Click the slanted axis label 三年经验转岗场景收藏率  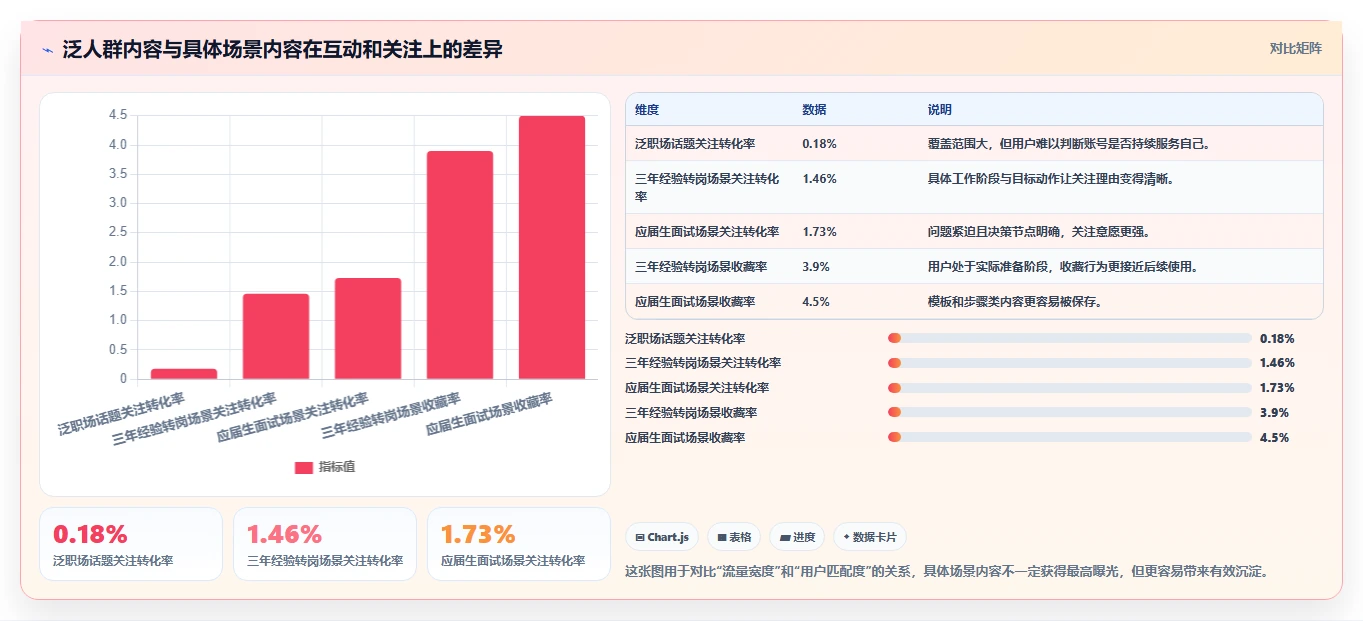point(391,417)
